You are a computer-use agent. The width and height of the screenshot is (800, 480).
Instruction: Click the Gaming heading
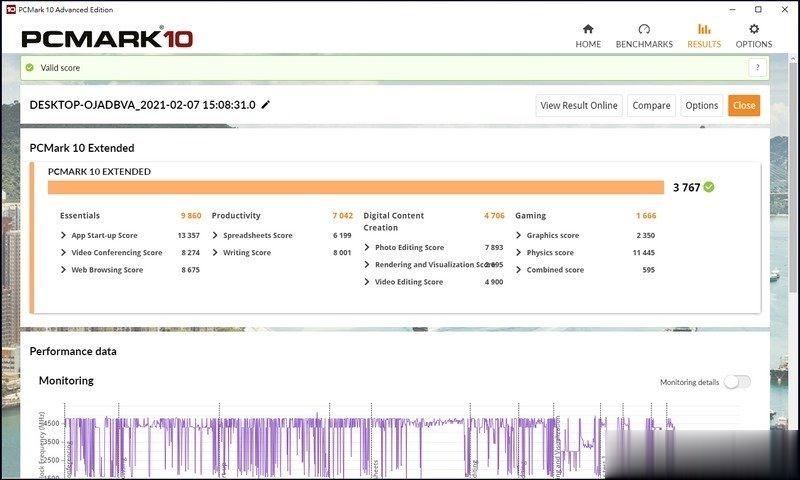530,216
